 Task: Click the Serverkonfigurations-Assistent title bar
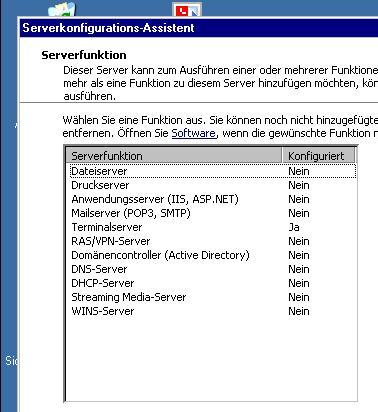pyautogui.click(x=199, y=28)
